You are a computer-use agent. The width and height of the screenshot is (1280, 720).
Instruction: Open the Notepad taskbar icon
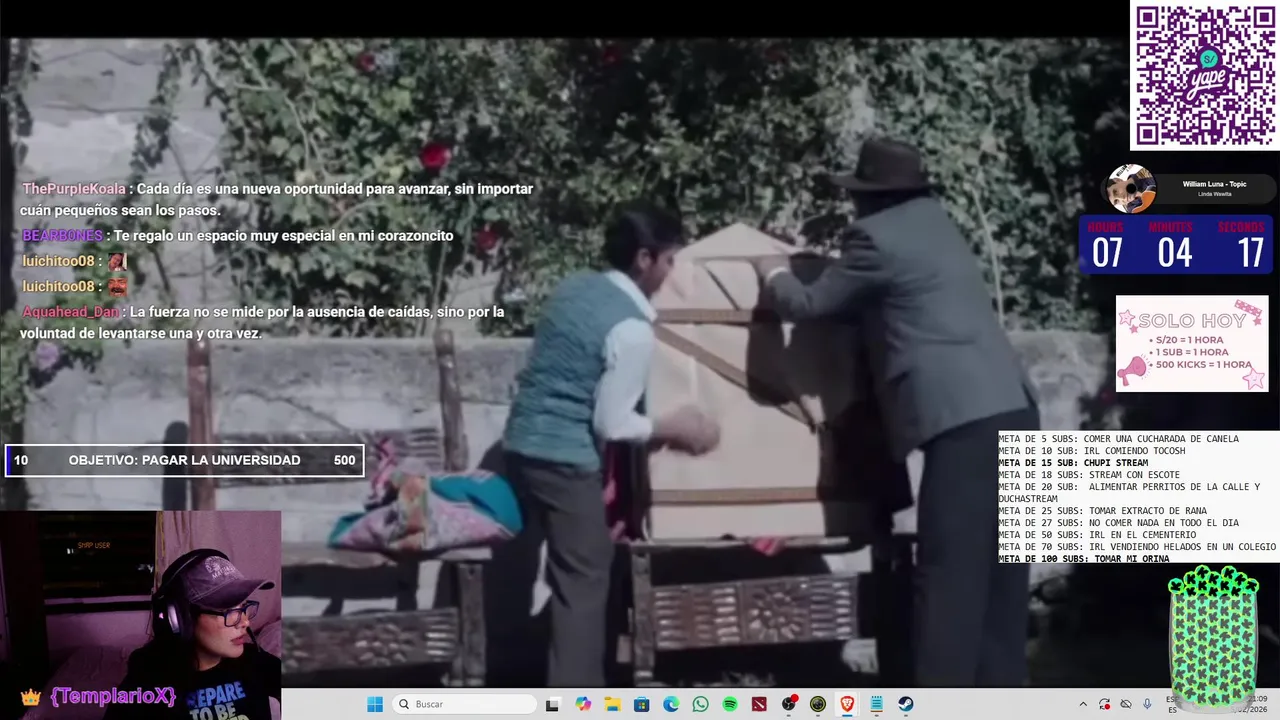pos(877,704)
